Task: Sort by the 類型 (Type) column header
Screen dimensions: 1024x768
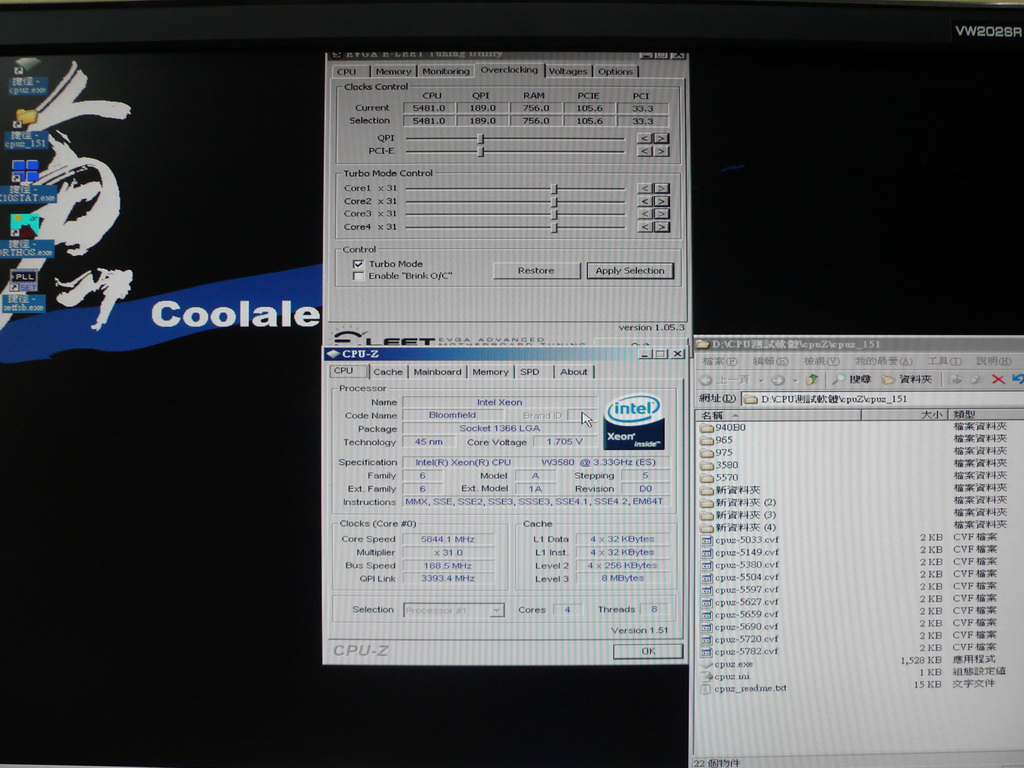Action: pos(985,415)
